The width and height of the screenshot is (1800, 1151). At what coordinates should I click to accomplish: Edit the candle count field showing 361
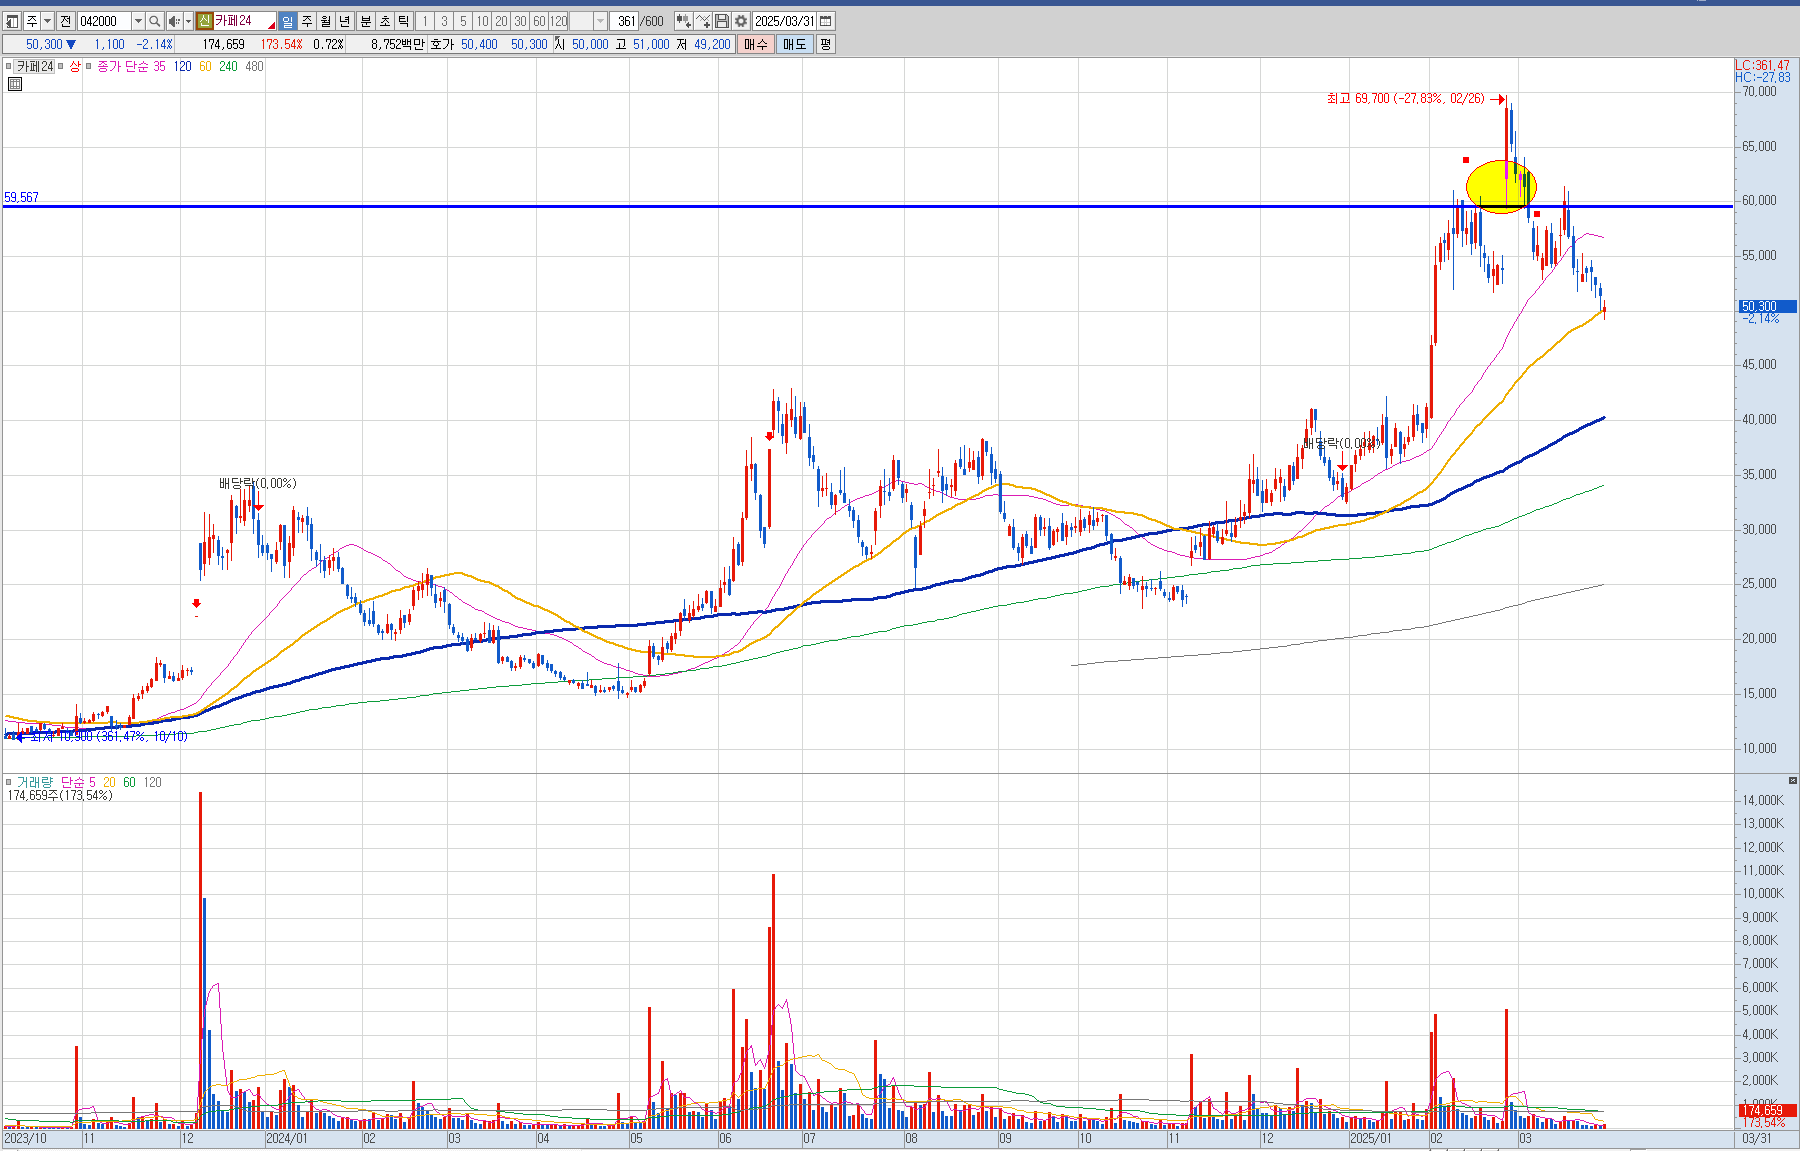[625, 21]
